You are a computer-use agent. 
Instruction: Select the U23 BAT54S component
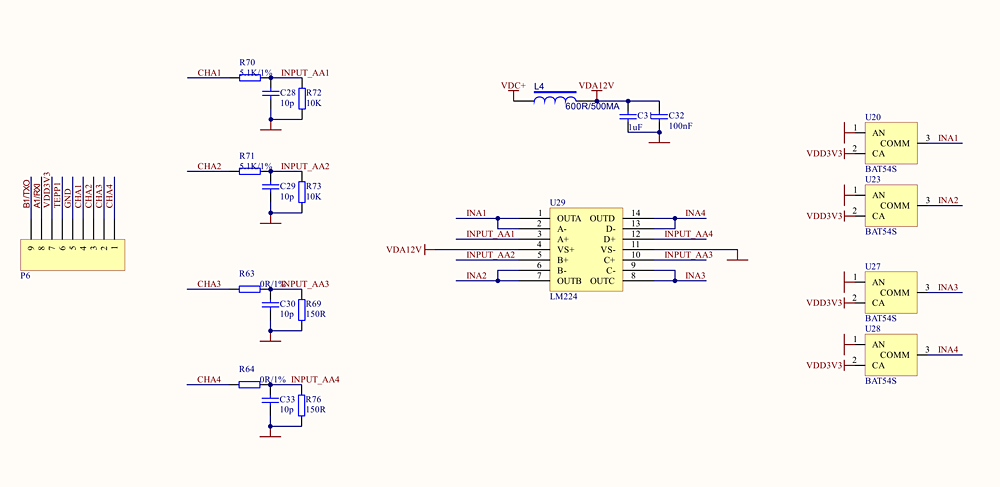[x=891, y=206]
